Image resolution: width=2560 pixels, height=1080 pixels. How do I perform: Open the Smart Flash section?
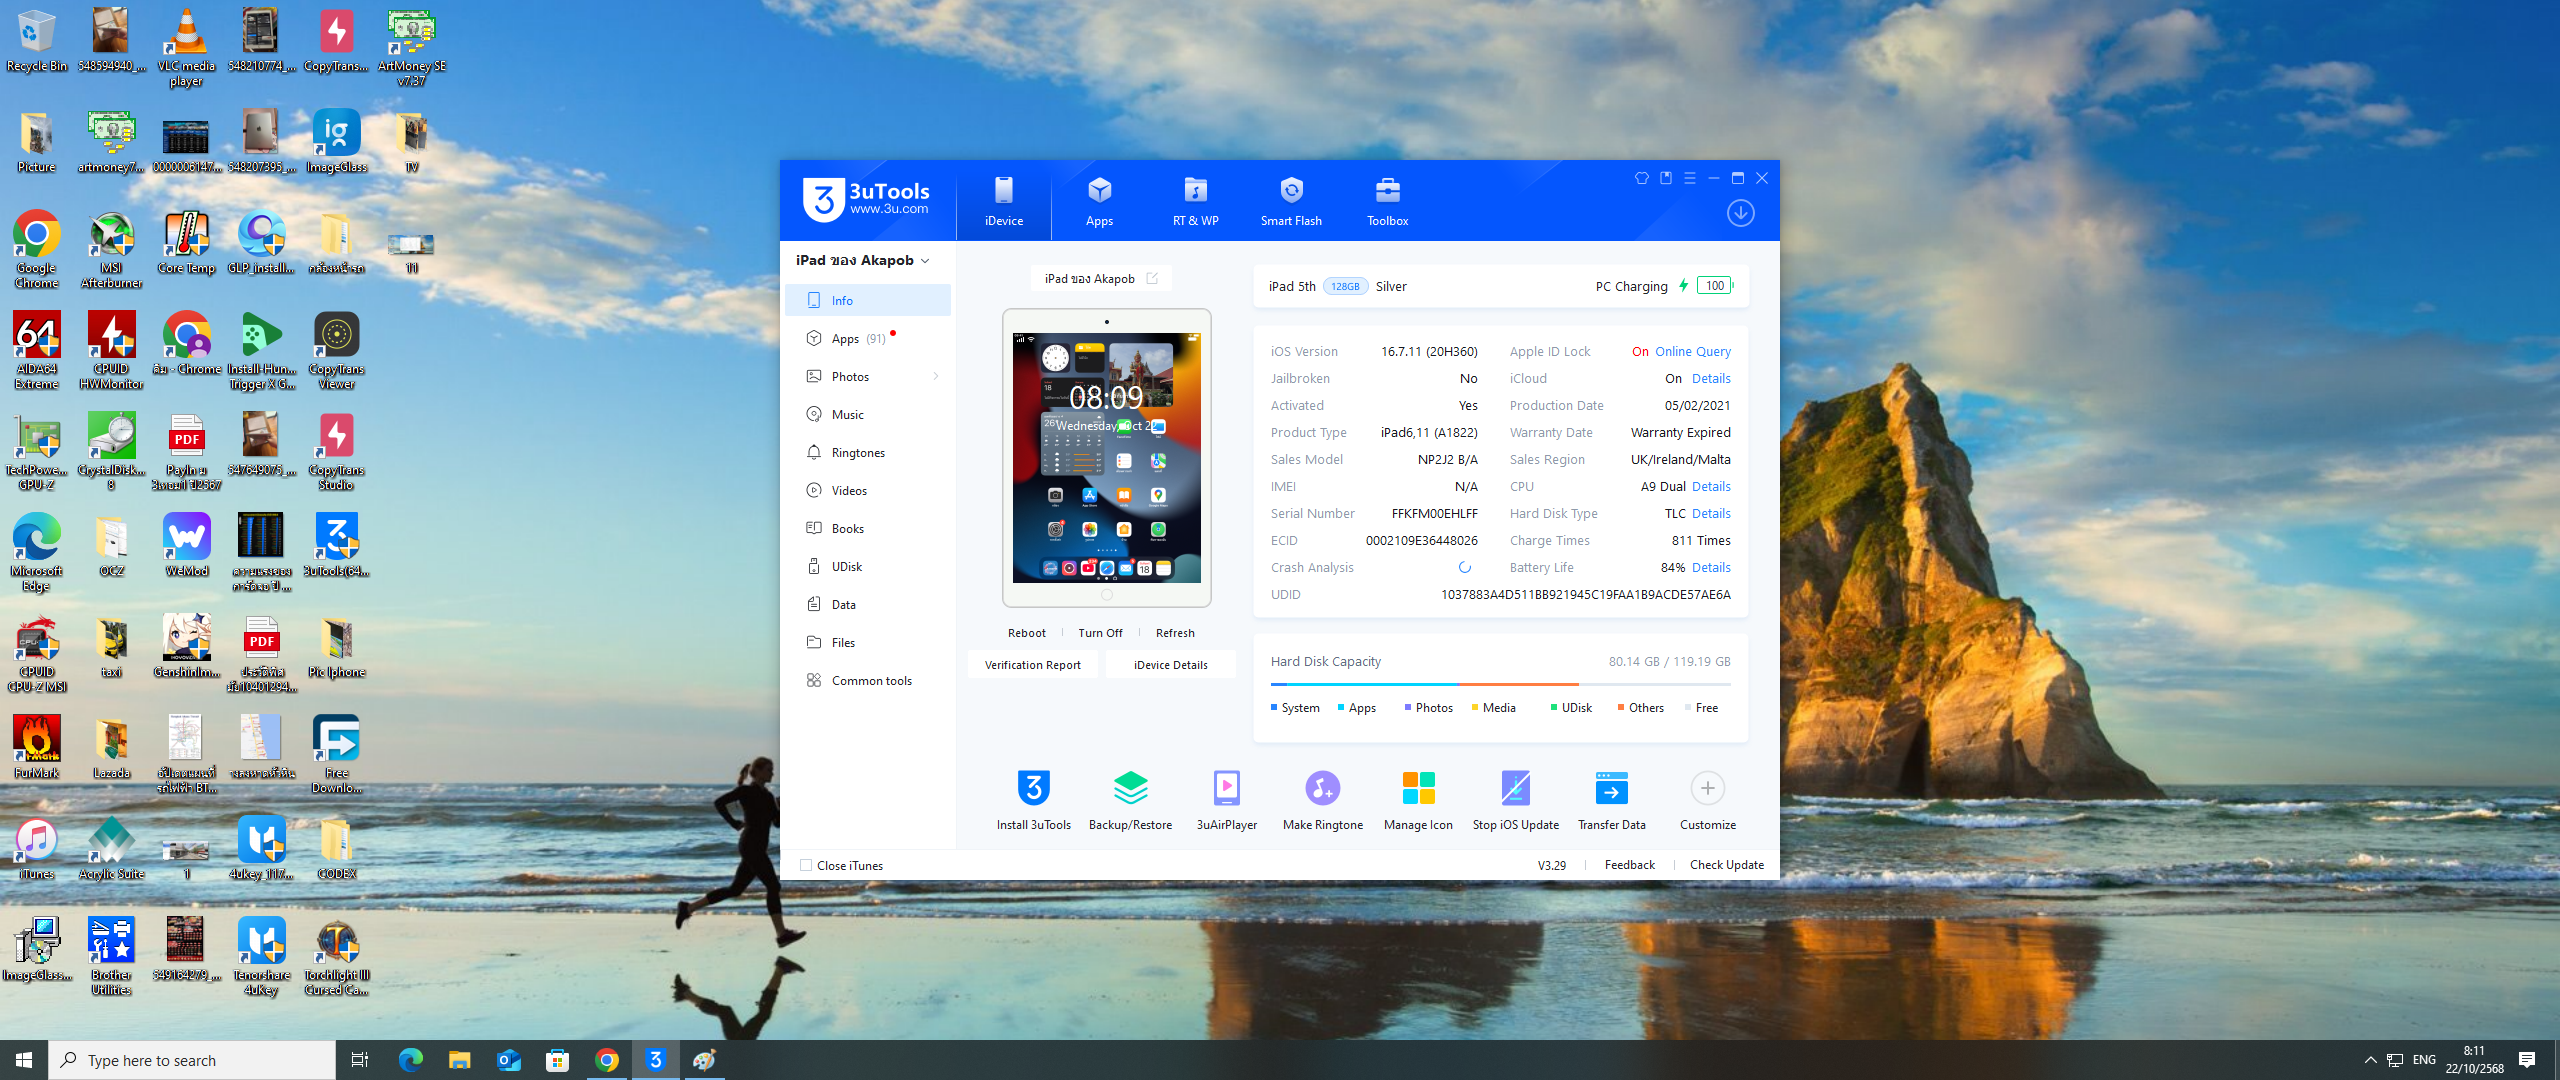1290,201
